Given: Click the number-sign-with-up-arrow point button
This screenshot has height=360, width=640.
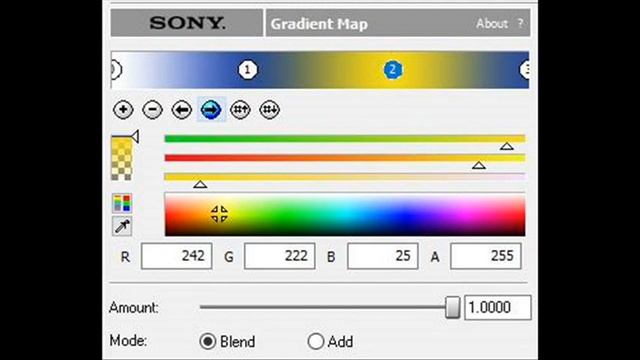Looking at the screenshot, I should (x=240, y=109).
